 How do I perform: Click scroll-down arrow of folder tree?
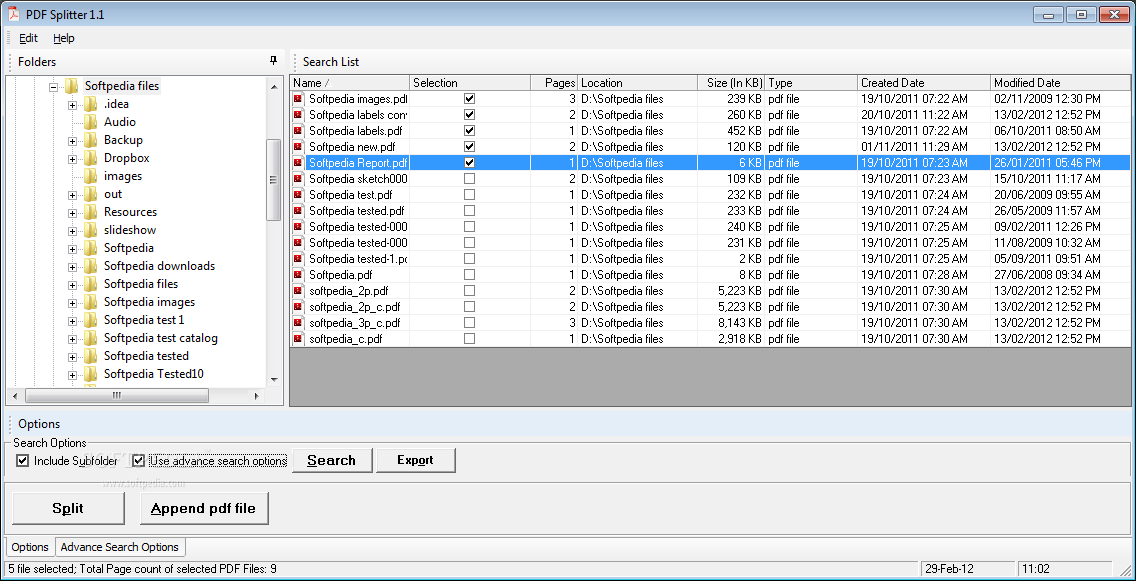274,380
